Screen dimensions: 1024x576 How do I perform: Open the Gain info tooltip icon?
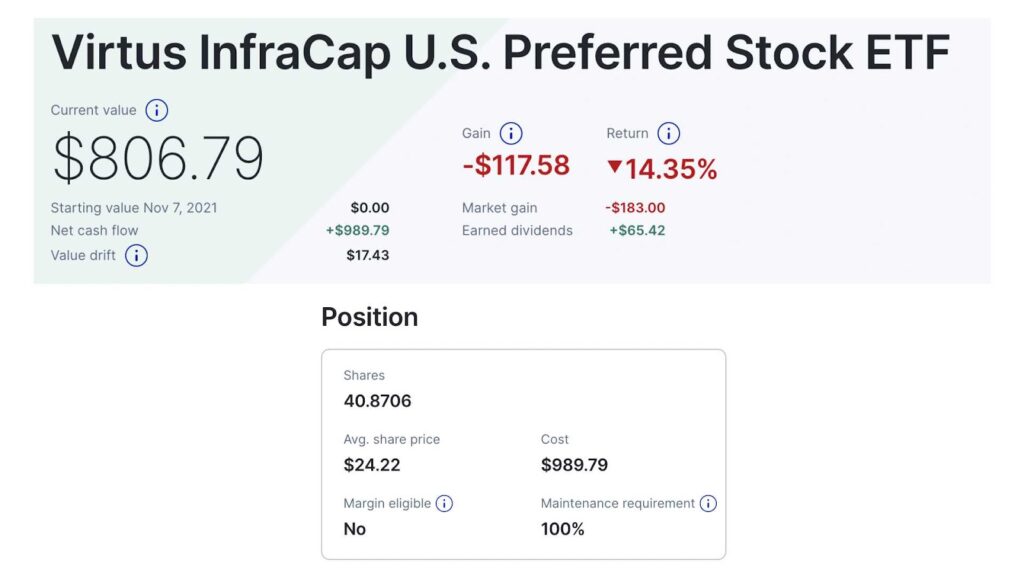[511, 133]
